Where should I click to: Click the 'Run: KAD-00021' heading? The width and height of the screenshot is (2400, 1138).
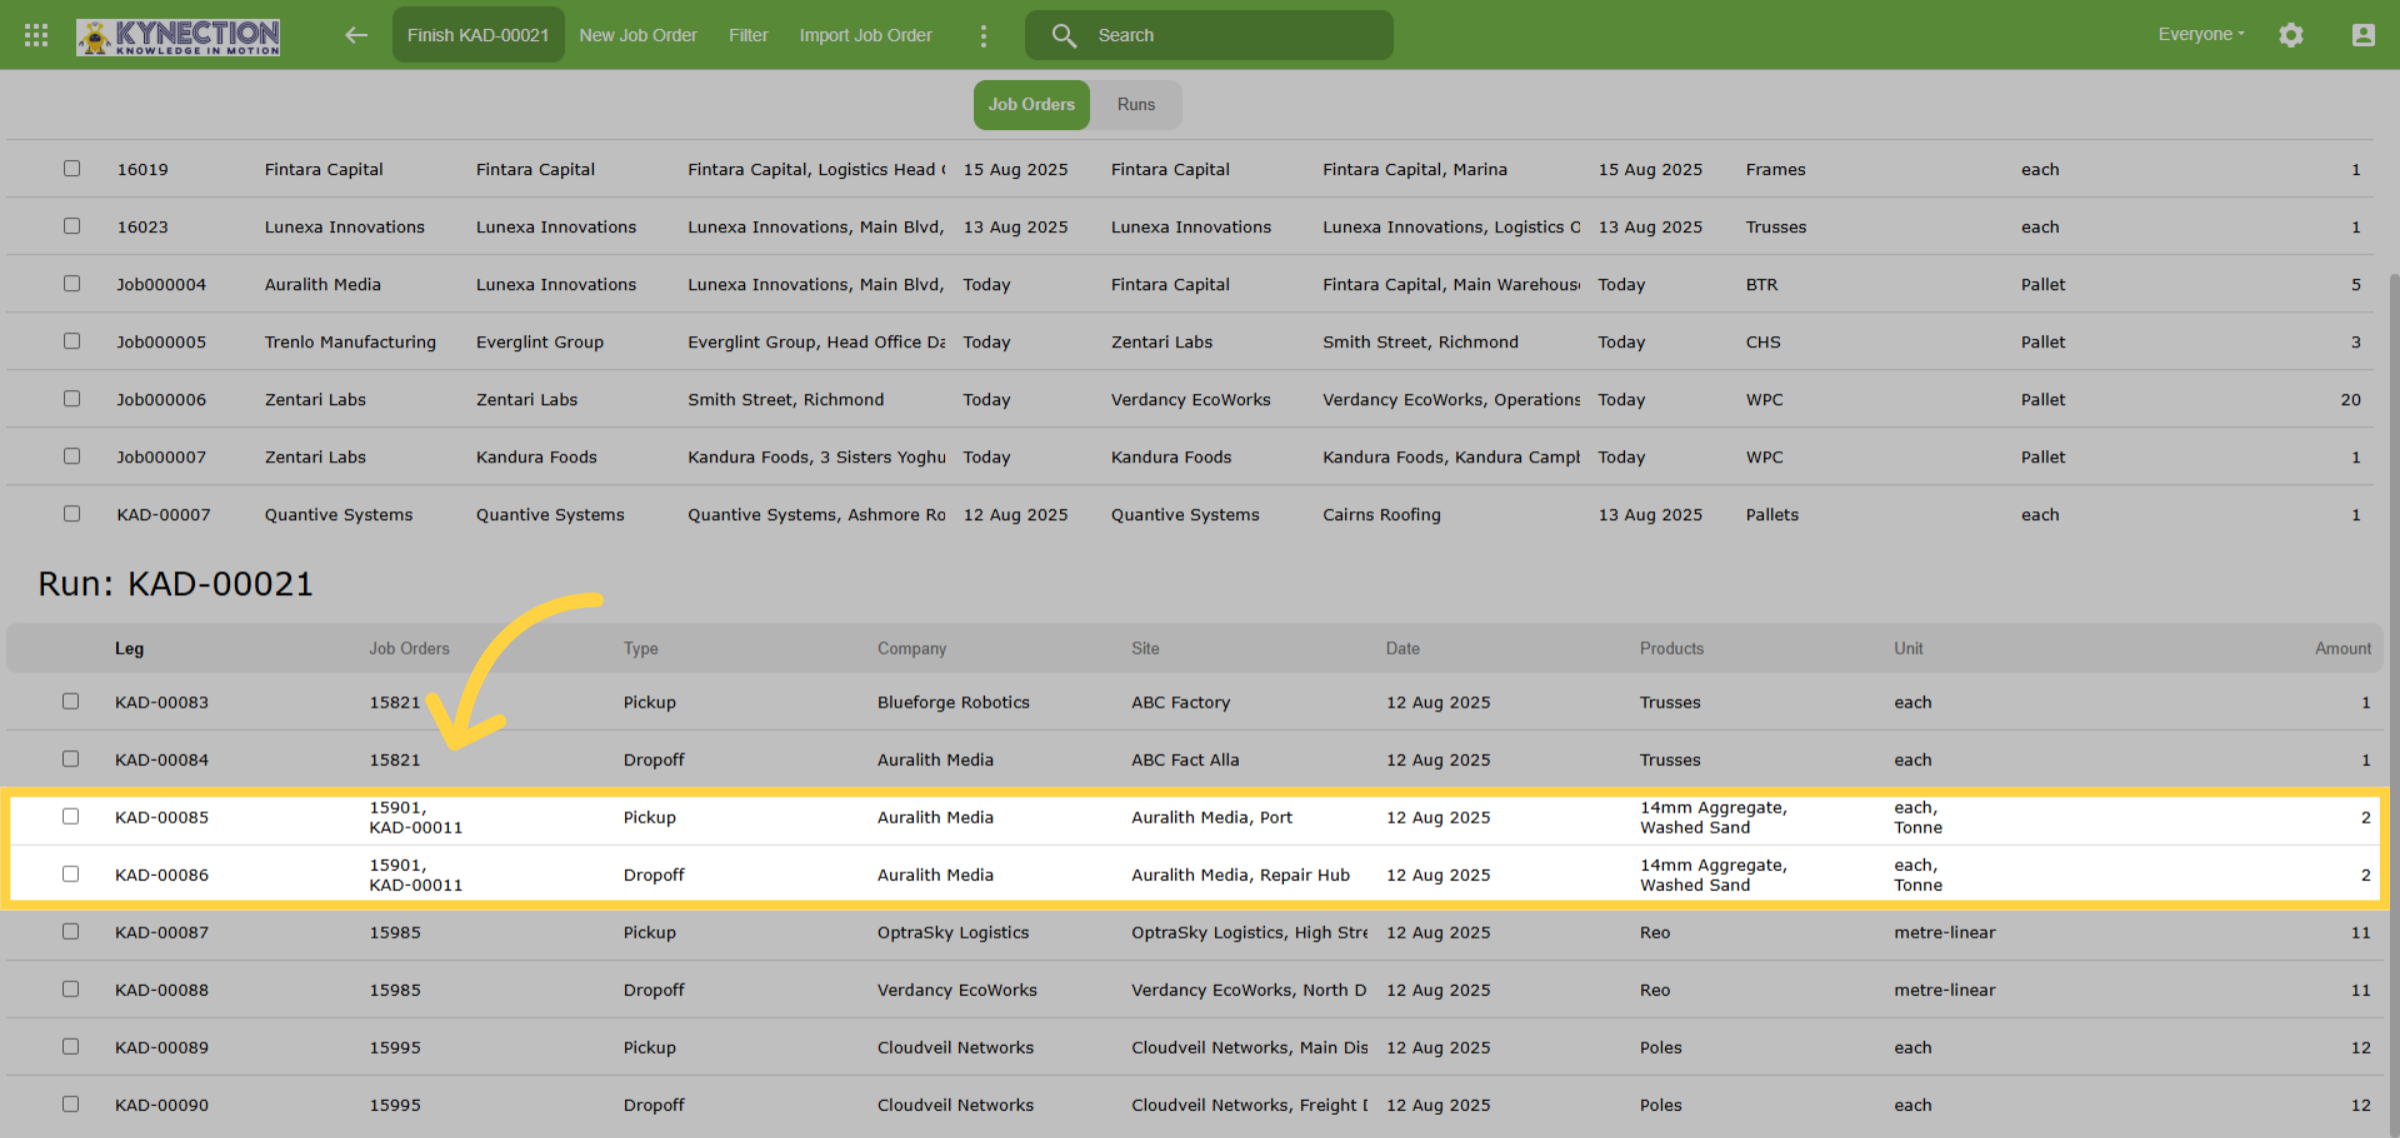(176, 583)
